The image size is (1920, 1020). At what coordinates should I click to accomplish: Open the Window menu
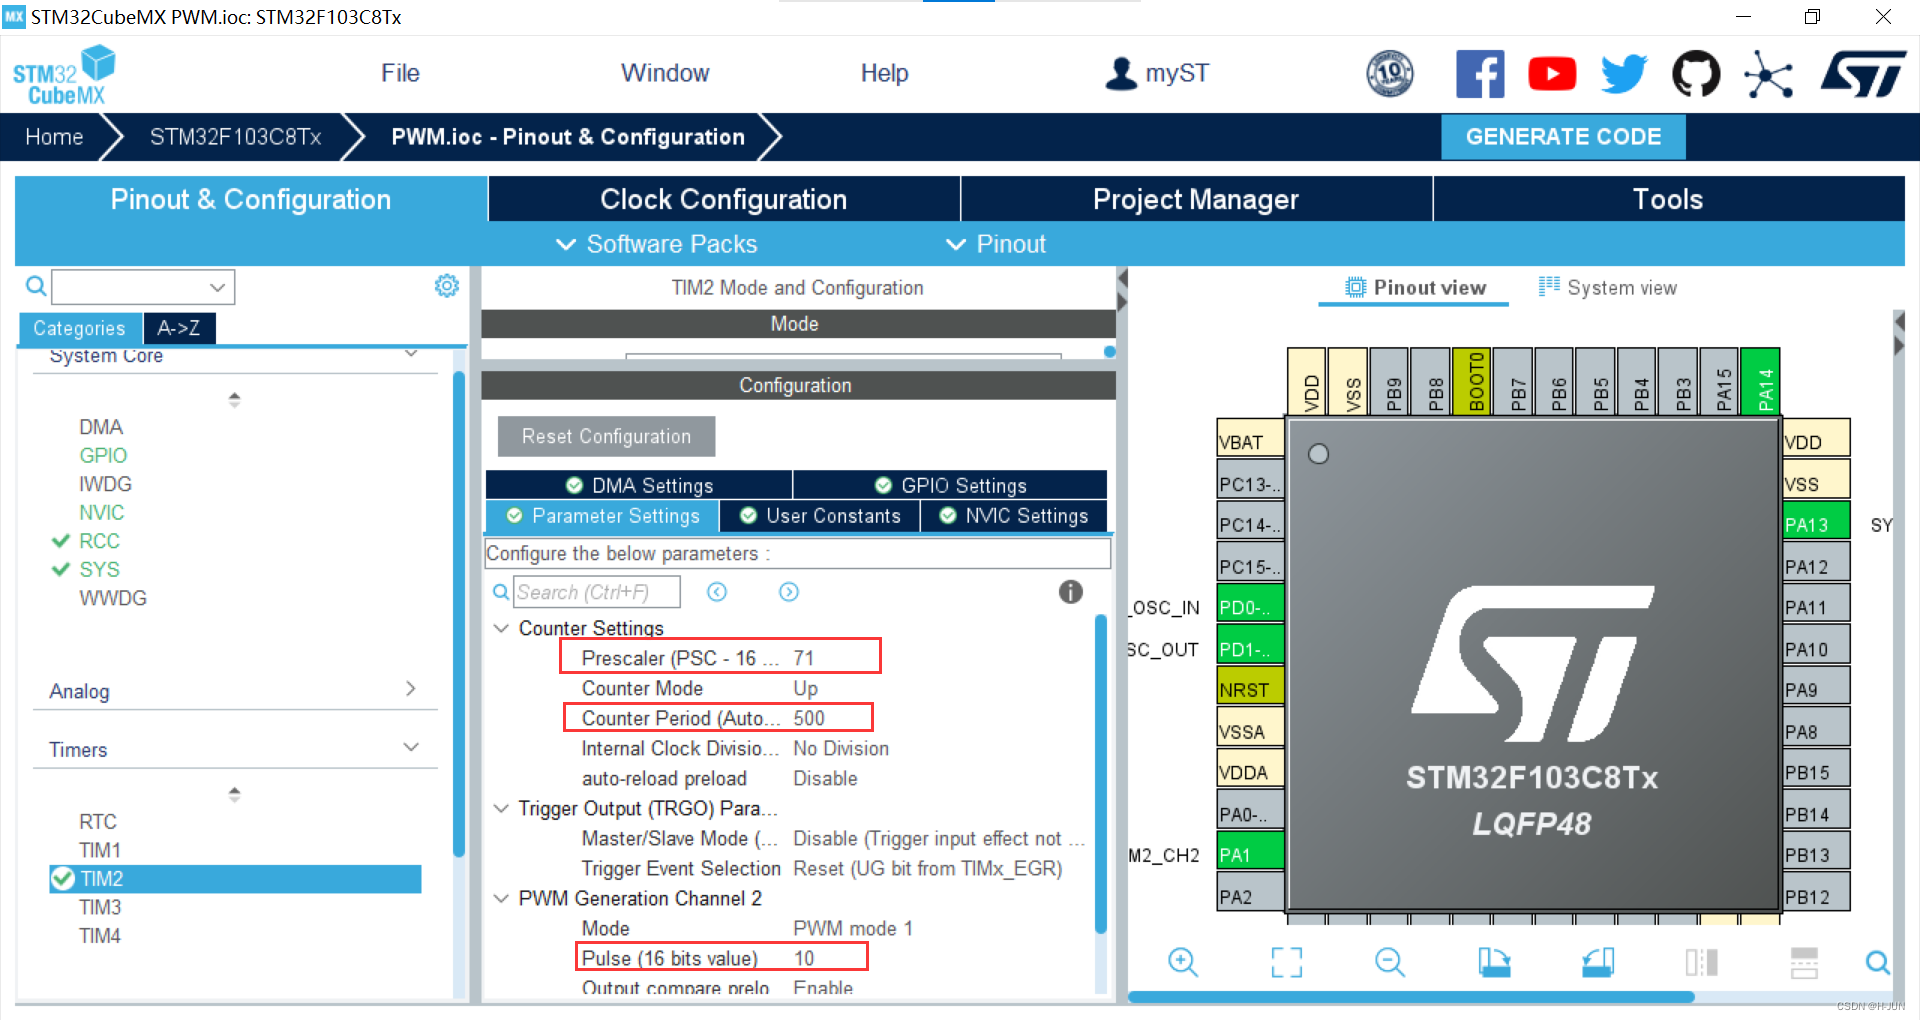[665, 73]
